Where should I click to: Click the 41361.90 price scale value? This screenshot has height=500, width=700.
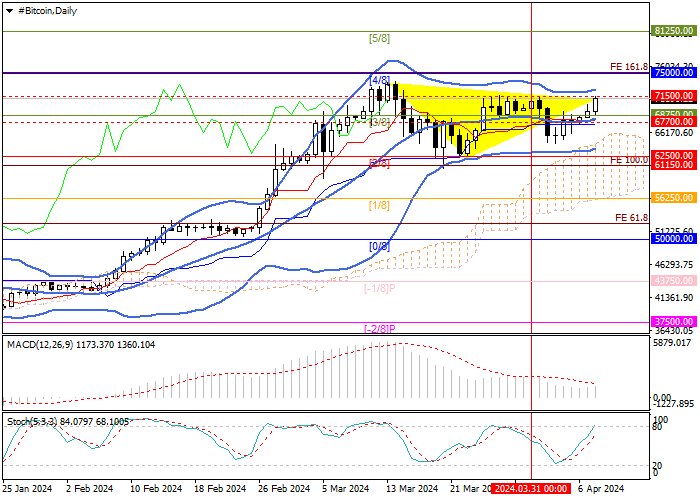coord(674,297)
